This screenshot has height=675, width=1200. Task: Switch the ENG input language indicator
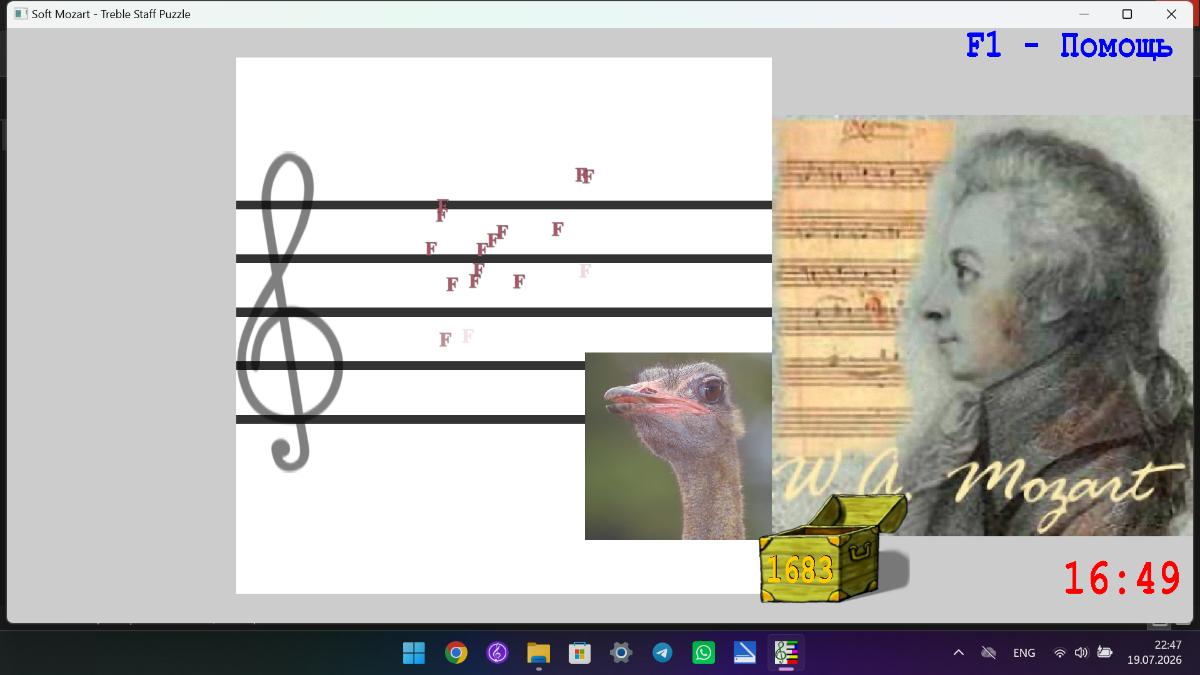(1024, 653)
